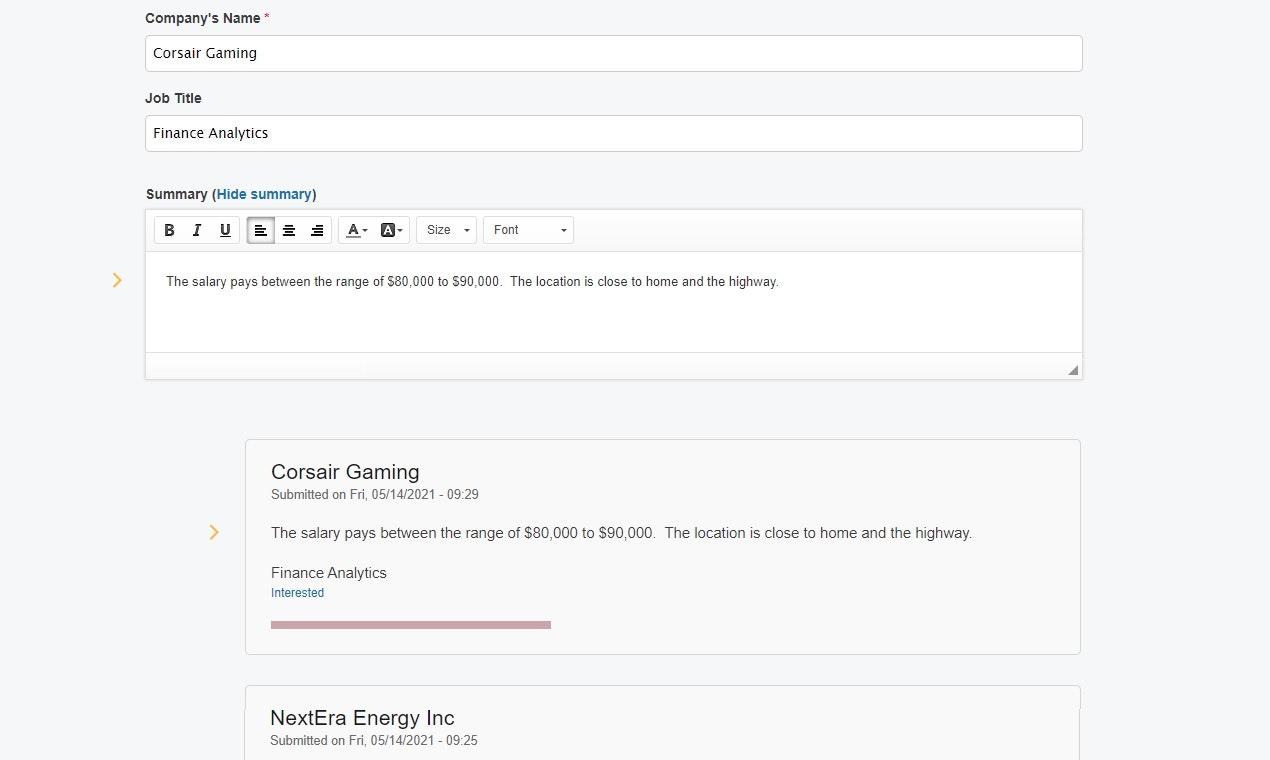Toggle underline formatting in the Summary editor
This screenshot has height=760, width=1270.
point(225,230)
